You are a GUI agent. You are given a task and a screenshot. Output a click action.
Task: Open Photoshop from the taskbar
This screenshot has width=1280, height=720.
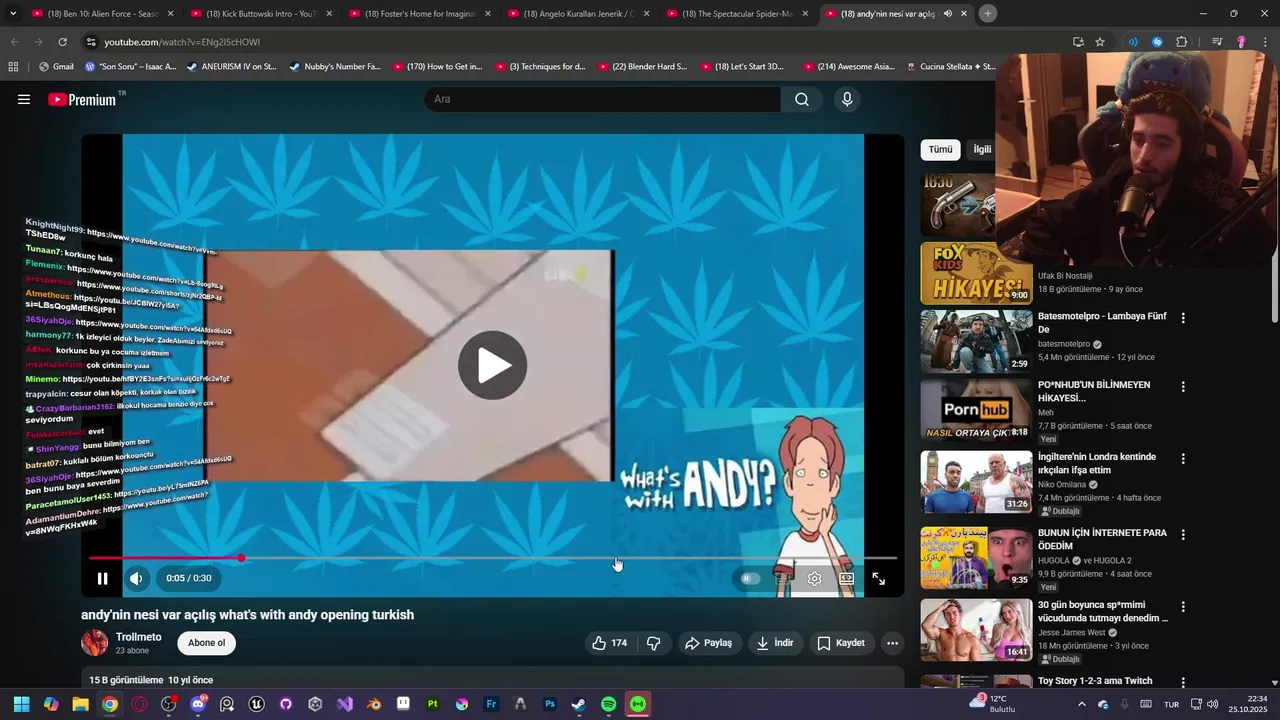550,704
